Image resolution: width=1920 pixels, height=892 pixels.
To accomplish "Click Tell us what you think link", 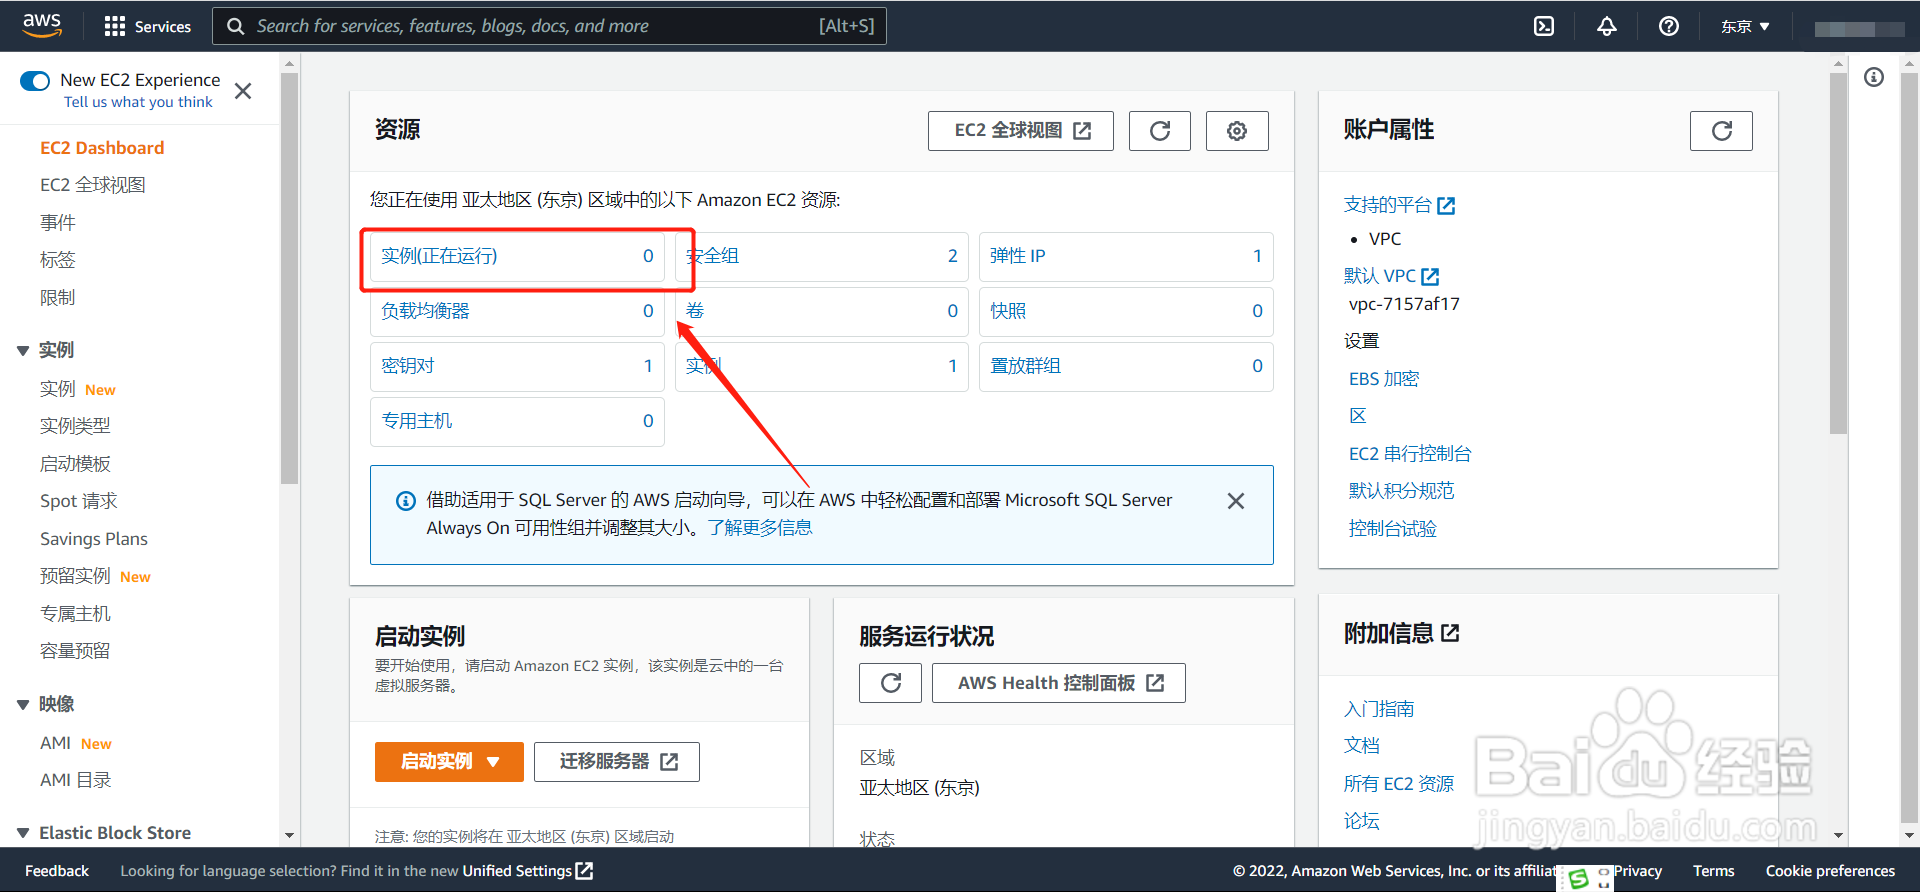I will click(138, 102).
